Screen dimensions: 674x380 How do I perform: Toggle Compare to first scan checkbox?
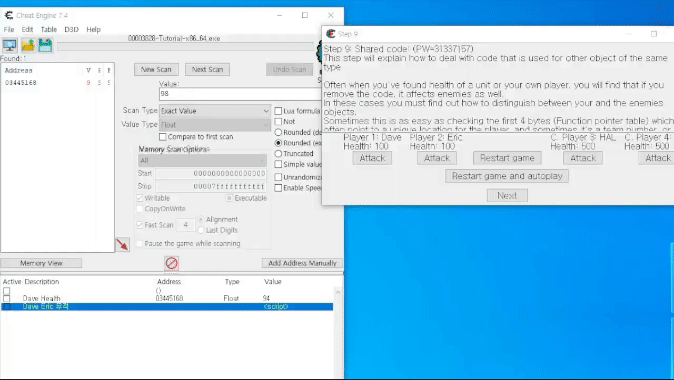click(x=162, y=137)
